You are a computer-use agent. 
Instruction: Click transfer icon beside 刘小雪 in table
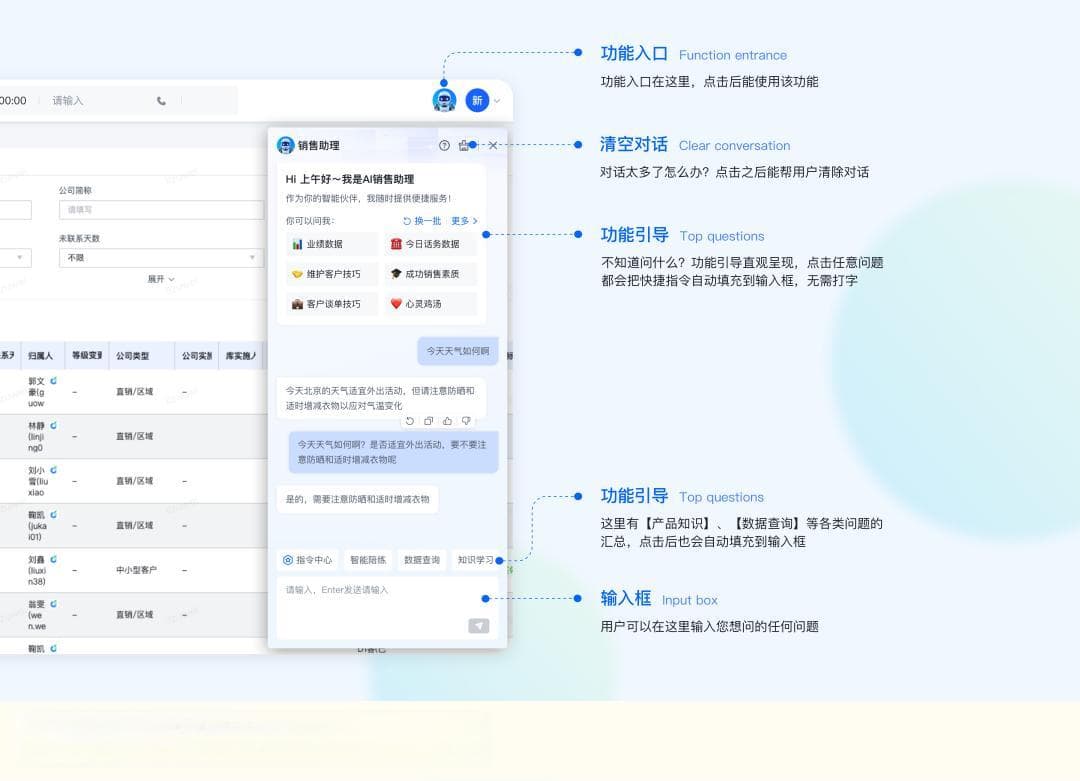53,470
